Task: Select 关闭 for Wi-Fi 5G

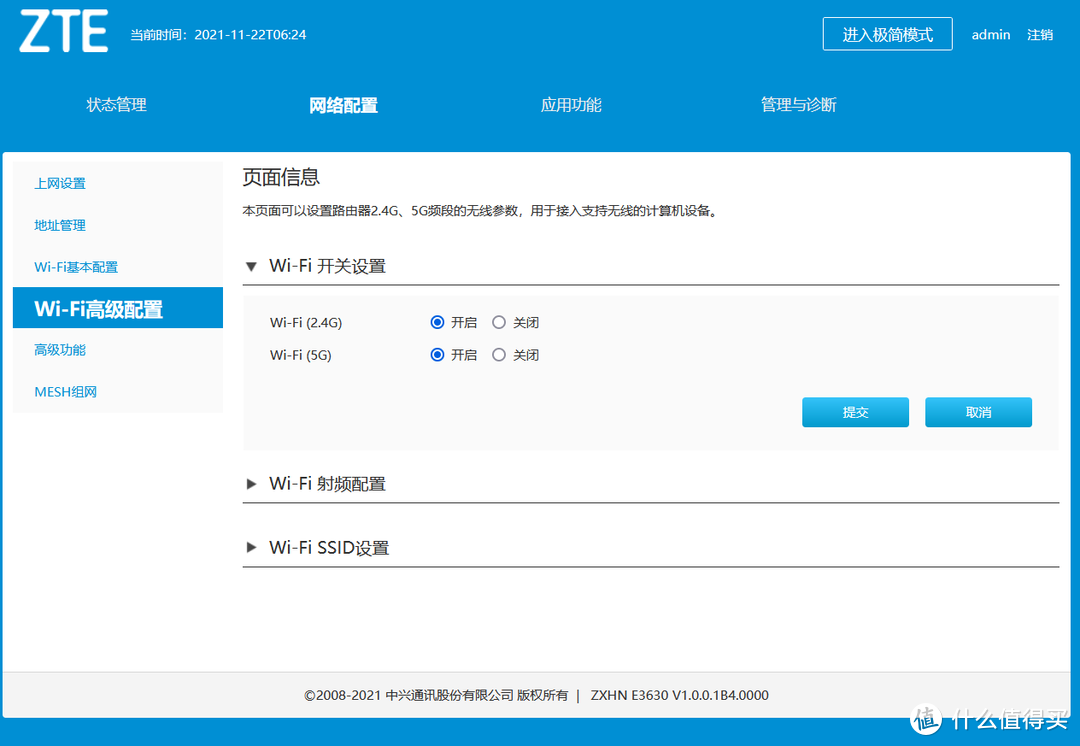Action: tap(498, 354)
